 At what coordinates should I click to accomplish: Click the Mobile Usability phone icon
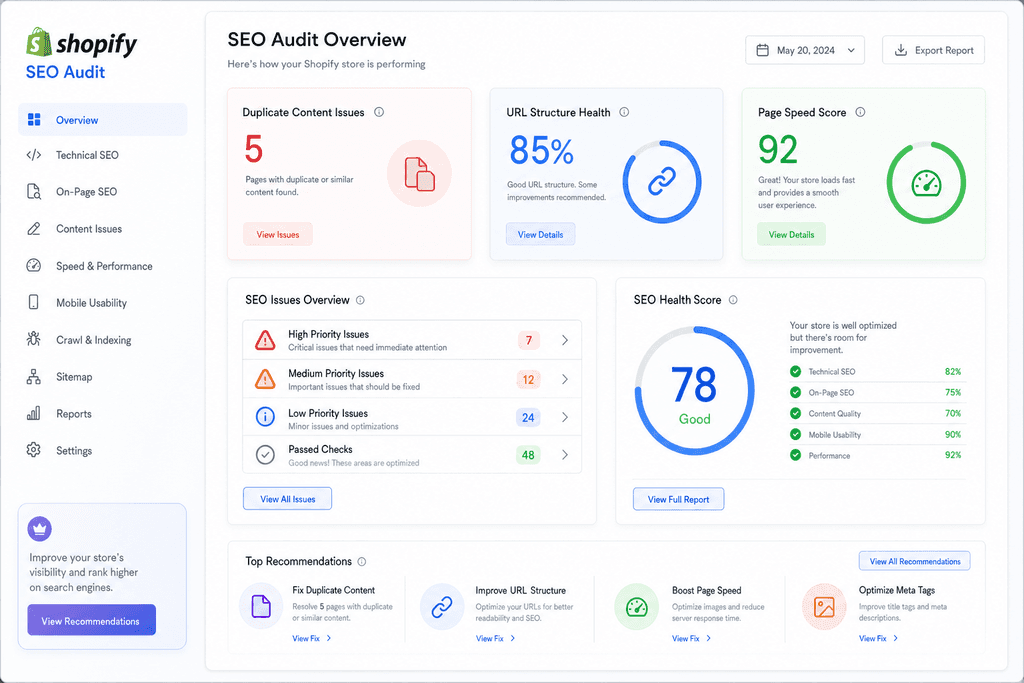click(34, 302)
